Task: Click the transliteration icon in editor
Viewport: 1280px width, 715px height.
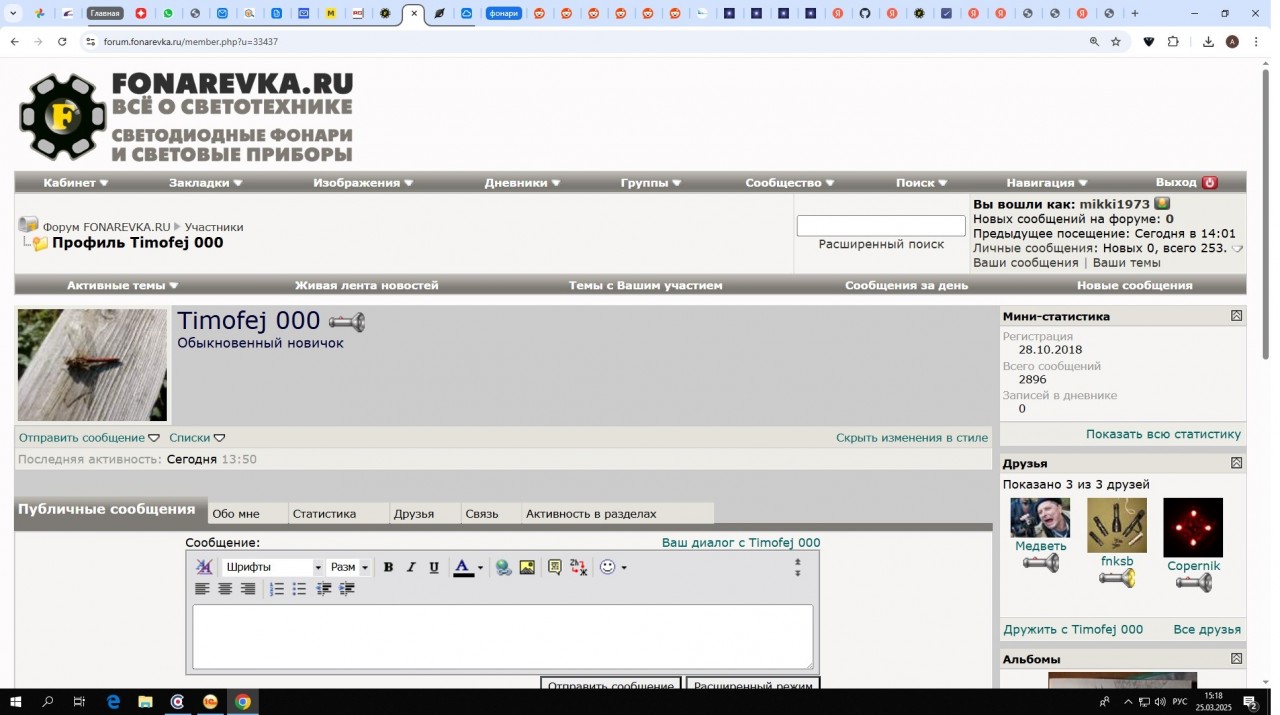Action: point(579,567)
